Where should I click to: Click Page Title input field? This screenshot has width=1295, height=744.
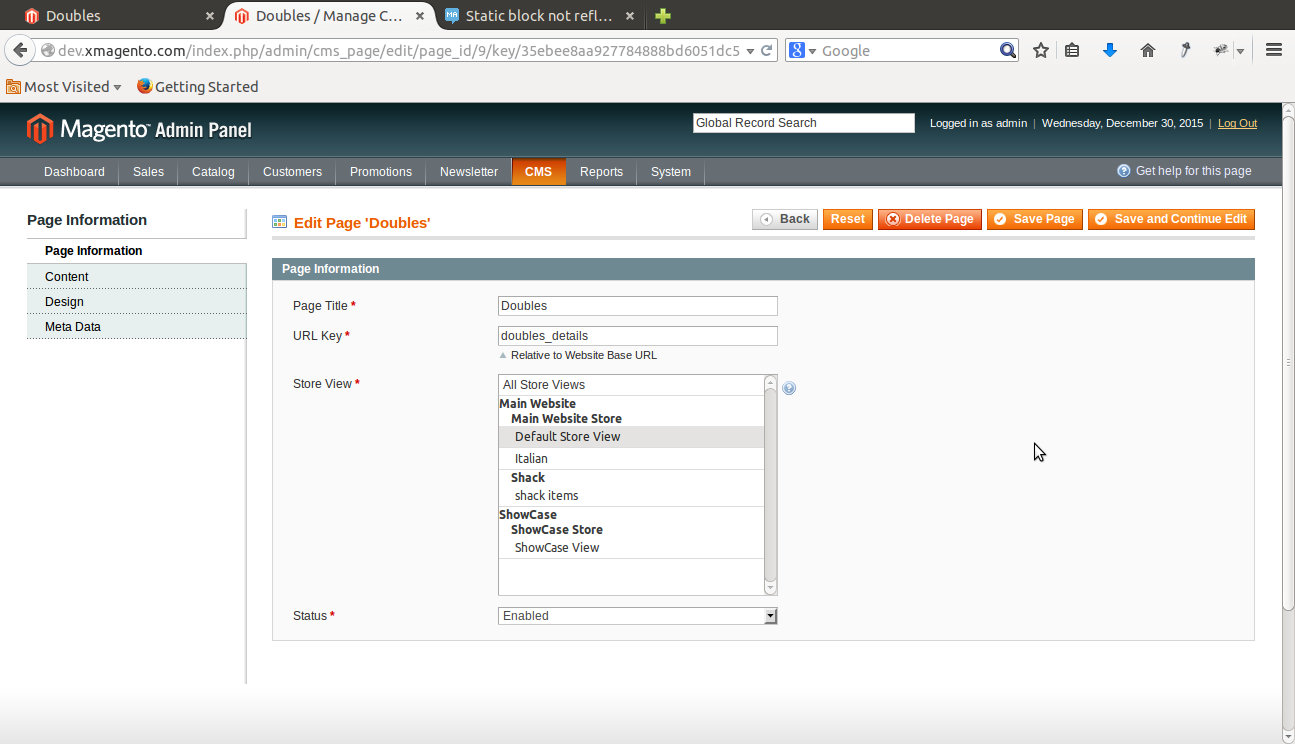pyautogui.click(x=637, y=306)
